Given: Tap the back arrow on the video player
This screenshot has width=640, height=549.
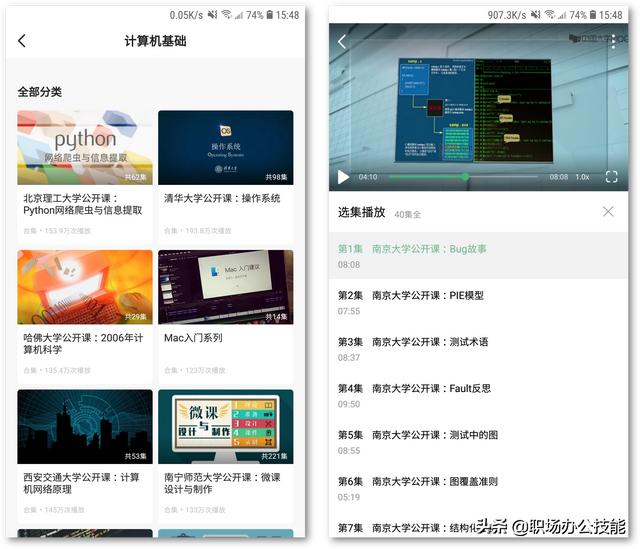Looking at the screenshot, I should point(342,41).
